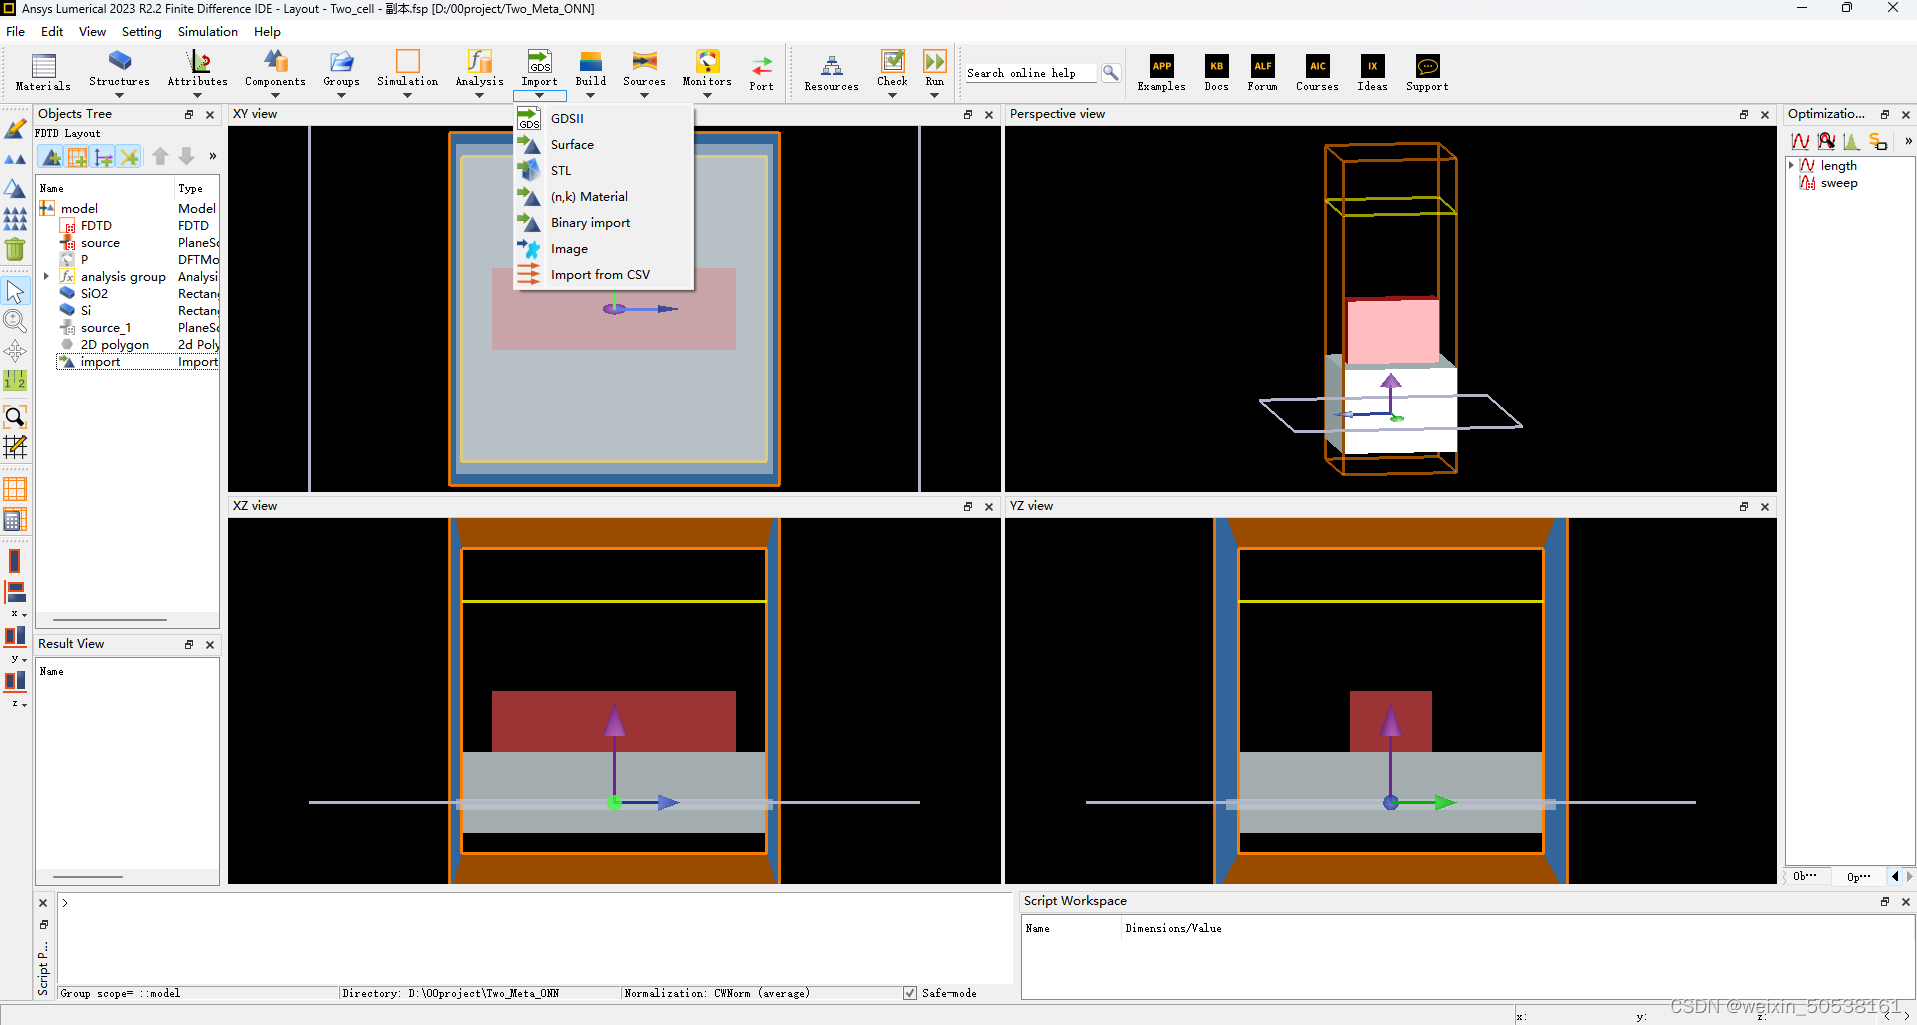Image resolution: width=1917 pixels, height=1025 pixels.
Task: Click the S-parameter sweep icon in Optimization panel
Action: [1880, 141]
